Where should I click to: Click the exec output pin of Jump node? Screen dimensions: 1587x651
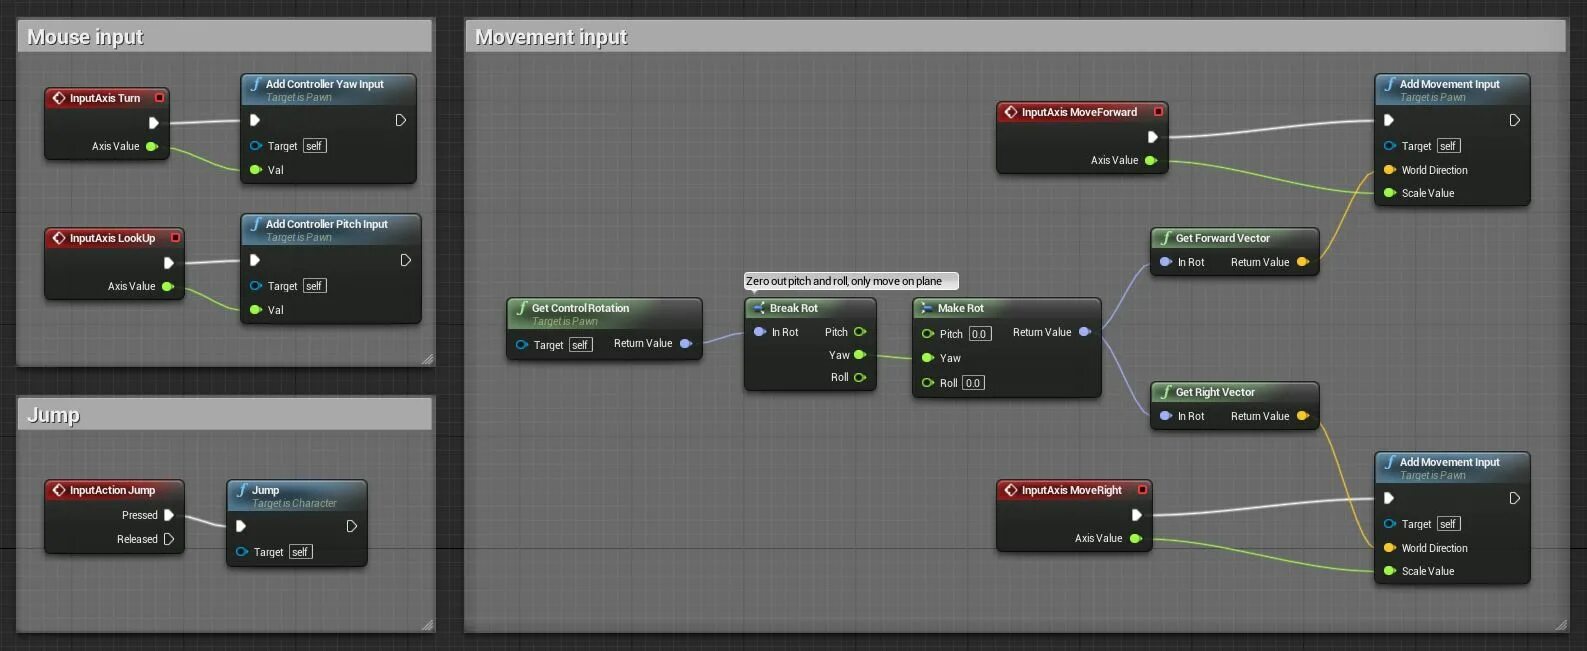click(351, 526)
